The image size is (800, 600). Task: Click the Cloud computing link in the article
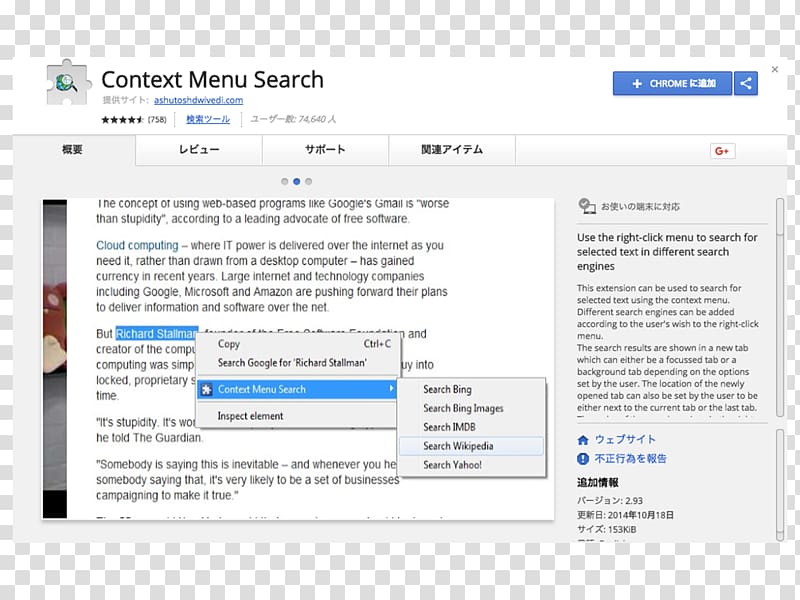pyautogui.click(x=137, y=245)
